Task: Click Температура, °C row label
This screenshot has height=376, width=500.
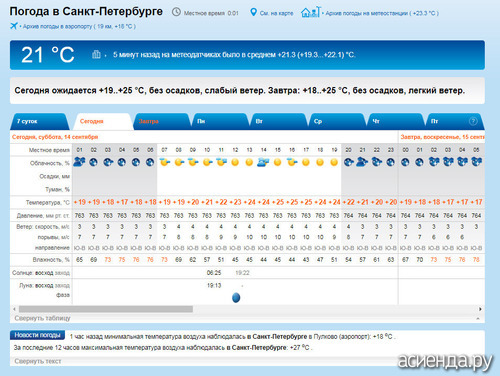Action: pos(48,203)
